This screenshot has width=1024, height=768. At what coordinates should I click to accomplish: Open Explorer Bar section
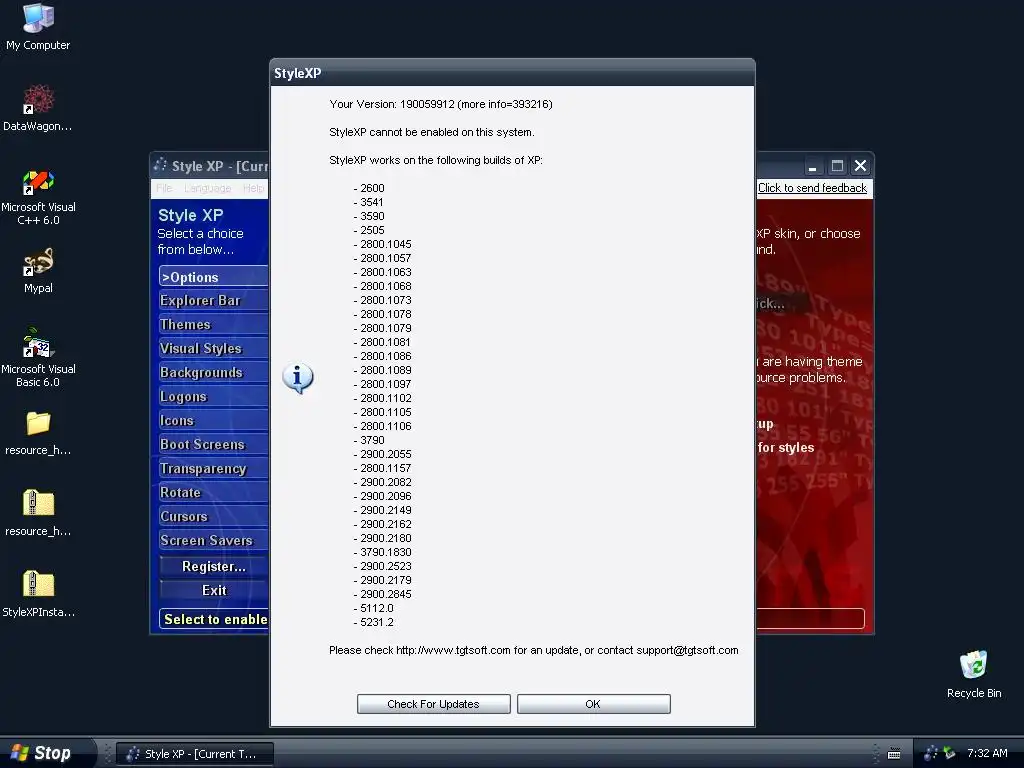[214, 300]
